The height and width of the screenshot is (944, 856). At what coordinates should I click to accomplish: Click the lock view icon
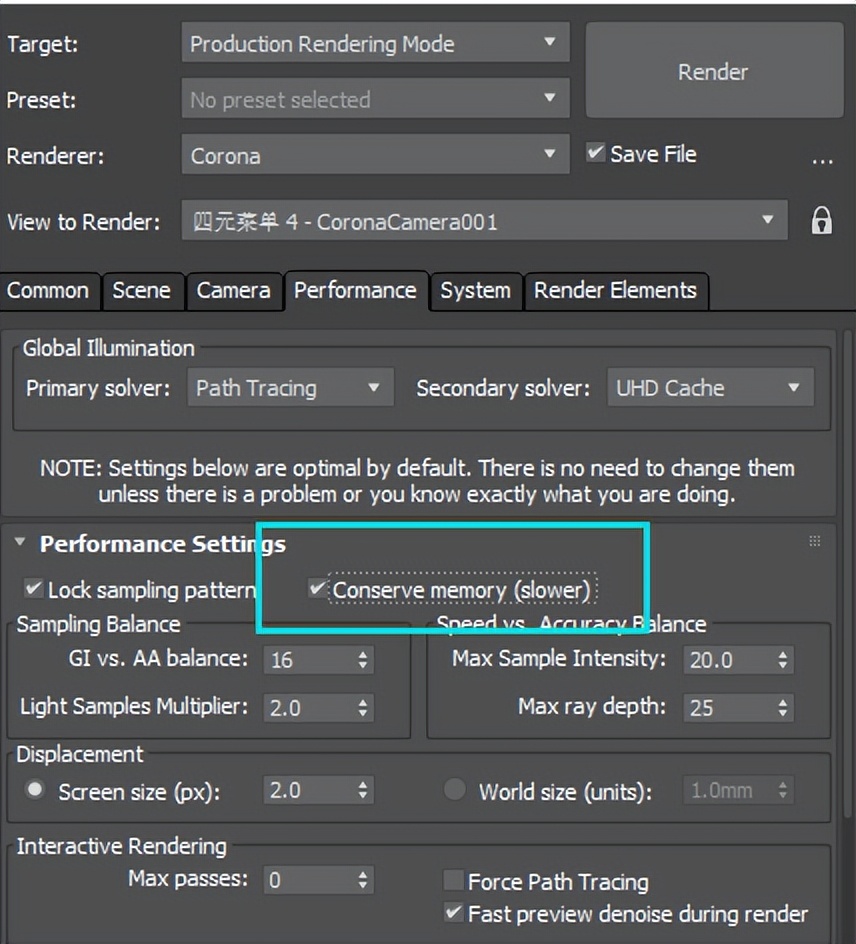[x=822, y=220]
